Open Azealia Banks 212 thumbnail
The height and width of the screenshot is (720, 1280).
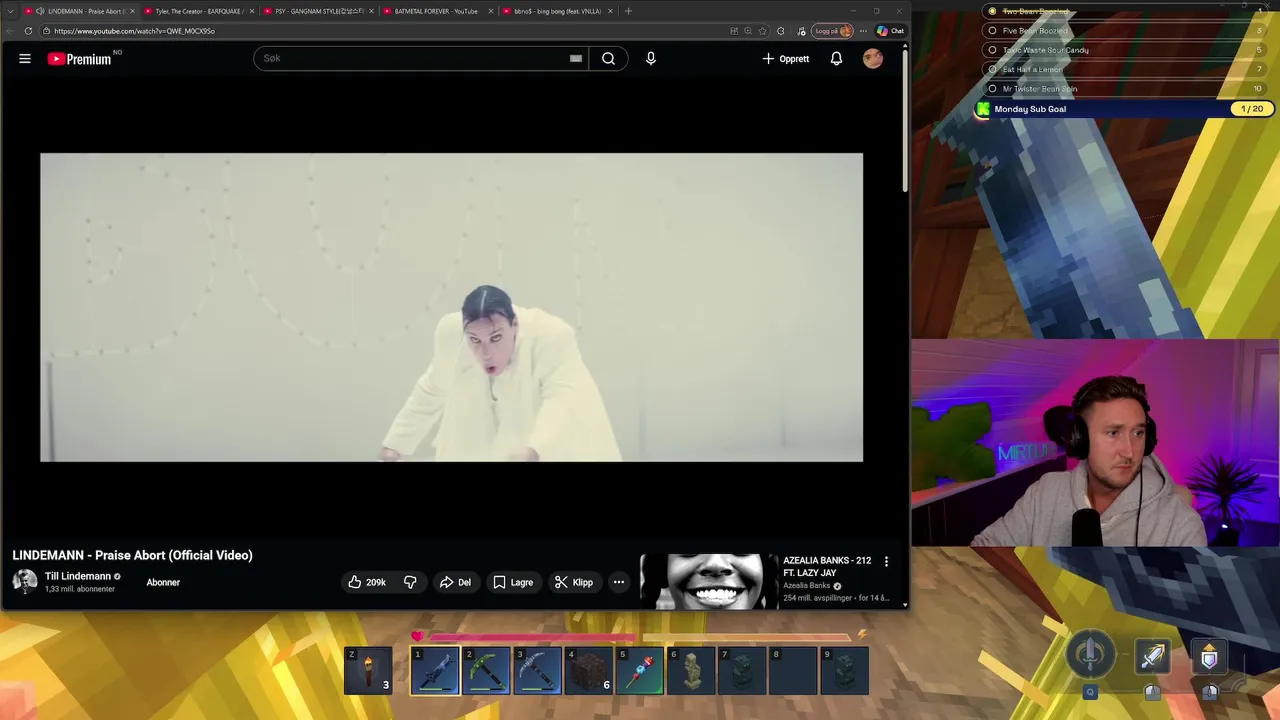[x=709, y=581]
